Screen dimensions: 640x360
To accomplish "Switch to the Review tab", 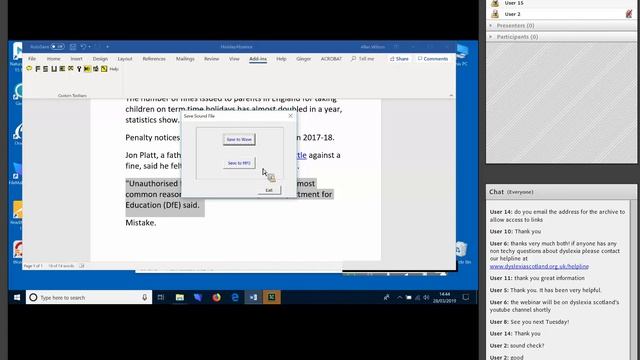I will 211,59.
